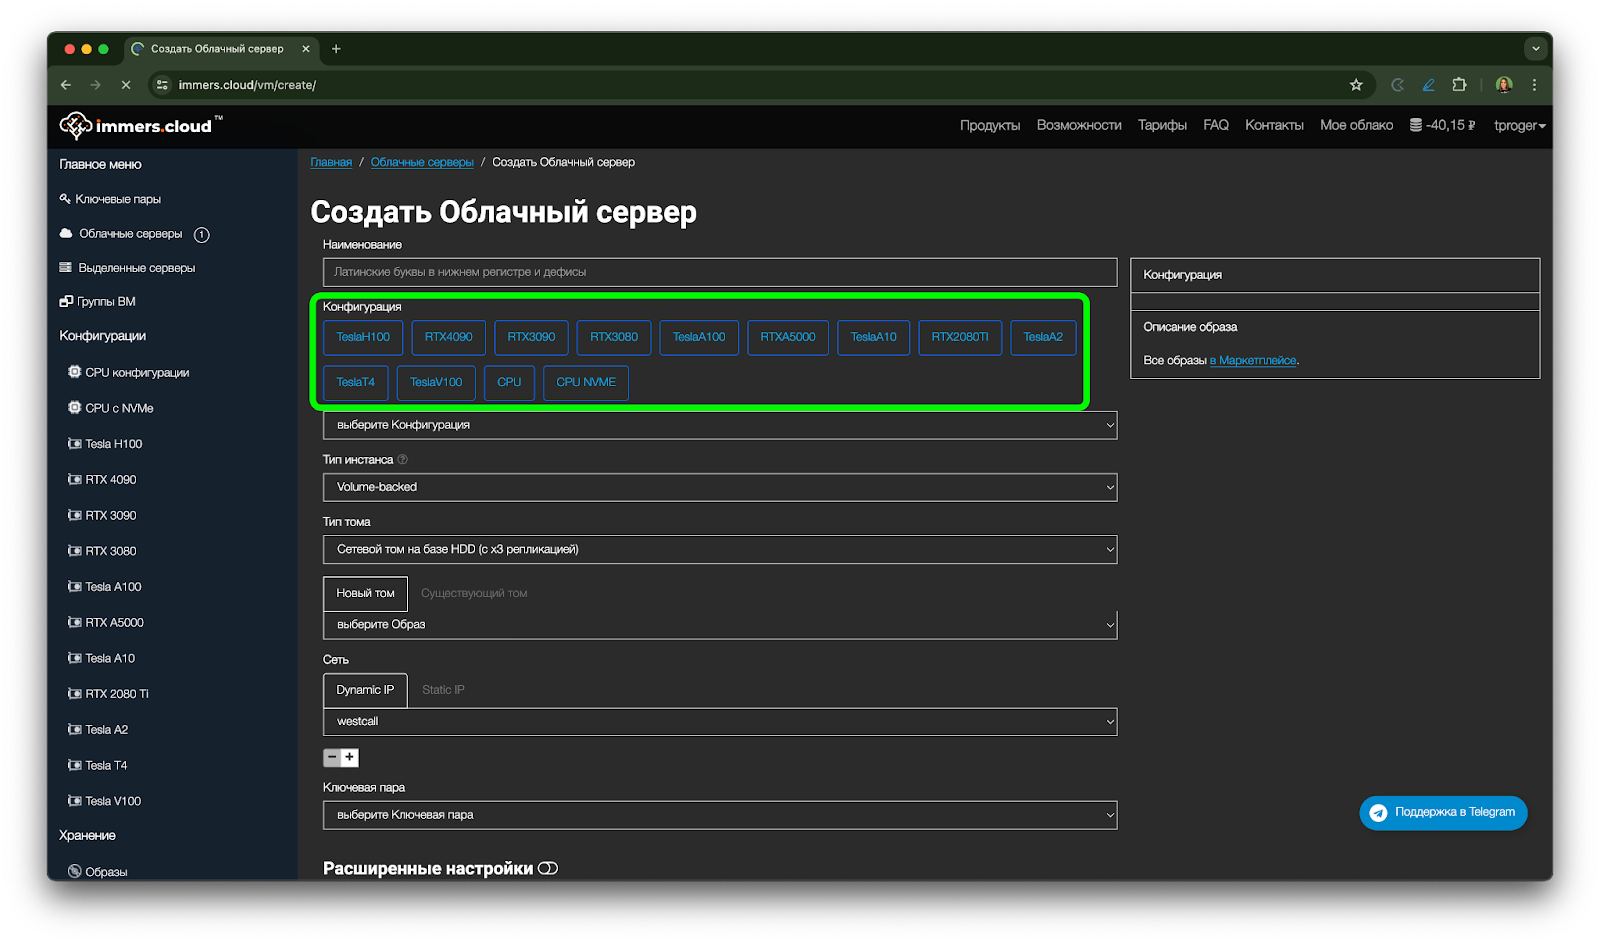1600x943 pixels.
Task: Go back using the browser back arrow
Action: 66,85
